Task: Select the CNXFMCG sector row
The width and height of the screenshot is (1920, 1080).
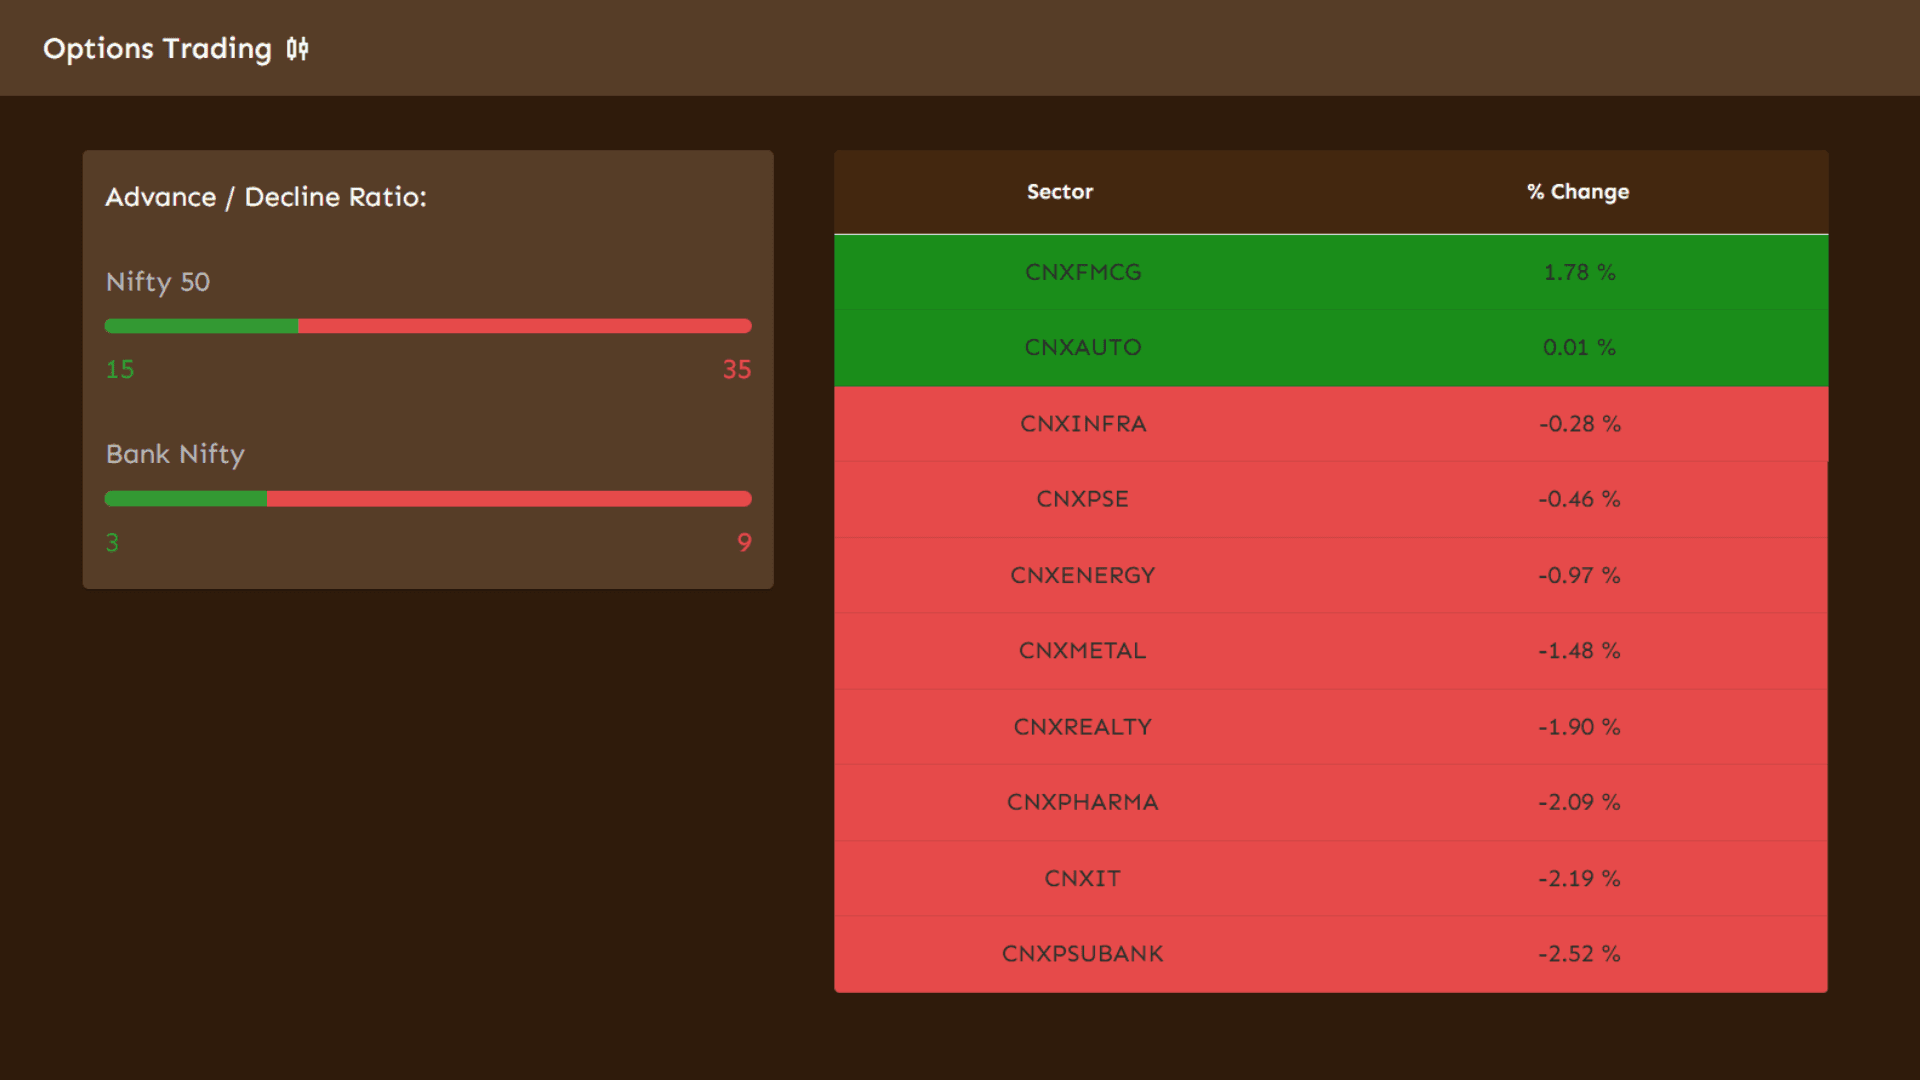Action: pyautogui.click(x=1083, y=272)
